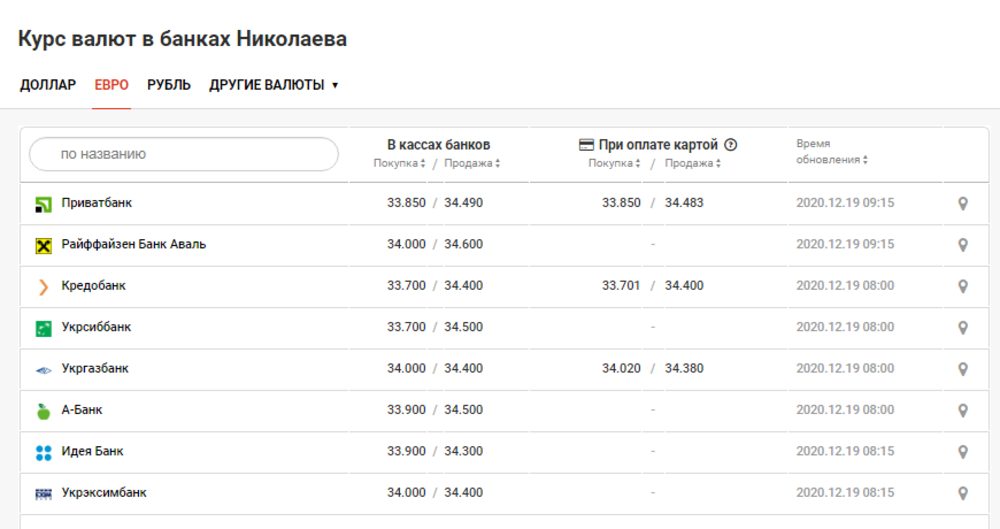
Task: Click Raiffeisen Bank Aval logo icon
Action: (43, 246)
